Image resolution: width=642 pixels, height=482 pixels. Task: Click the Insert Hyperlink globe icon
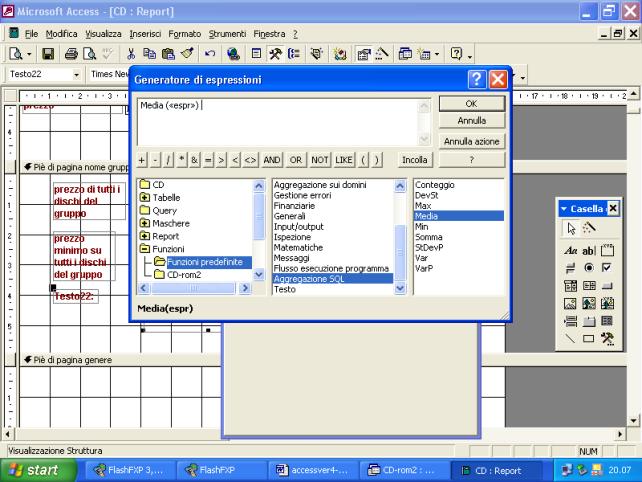(233, 54)
